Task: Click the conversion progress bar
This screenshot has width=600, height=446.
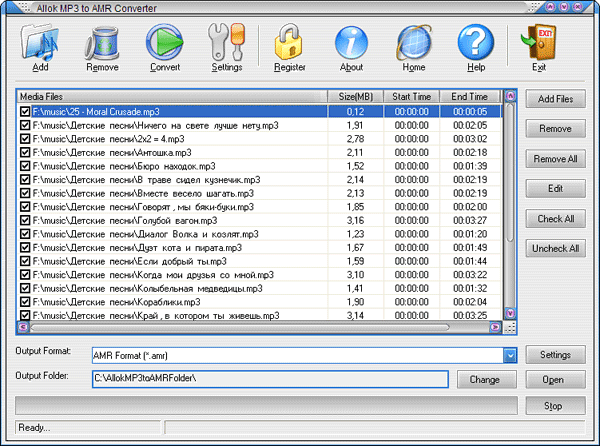Action: pyautogui.click(x=266, y=406)
